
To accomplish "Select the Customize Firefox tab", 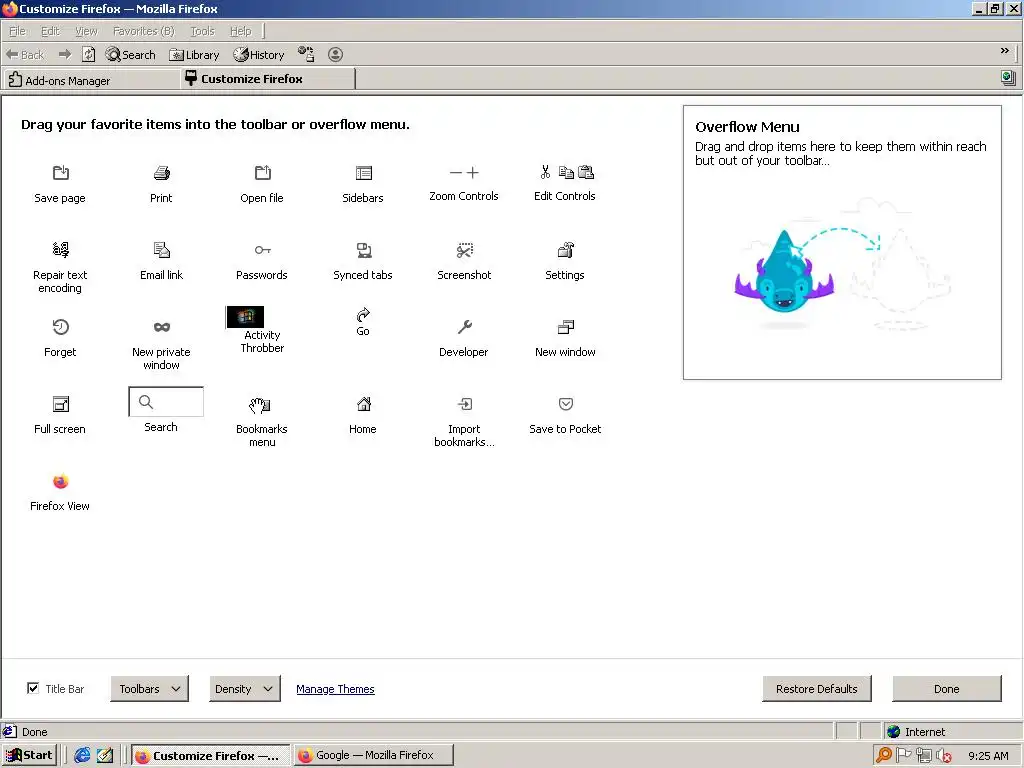I will tap(268, 79).
